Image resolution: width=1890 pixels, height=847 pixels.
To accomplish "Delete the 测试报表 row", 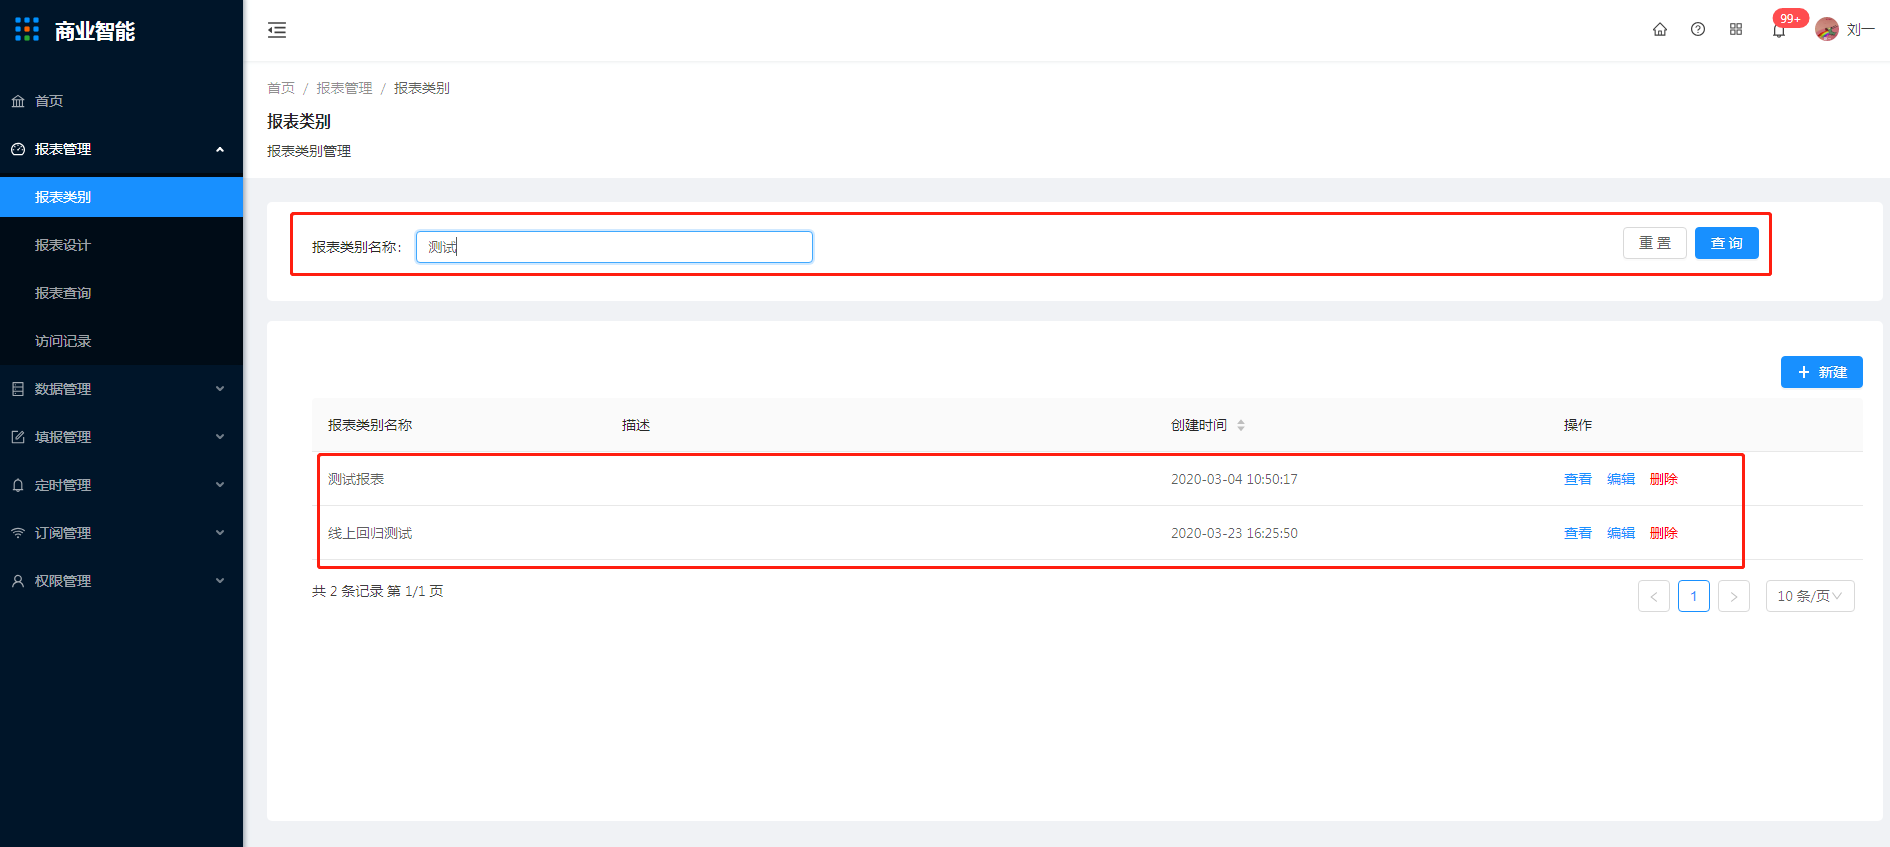I will tap(1664, 479).
